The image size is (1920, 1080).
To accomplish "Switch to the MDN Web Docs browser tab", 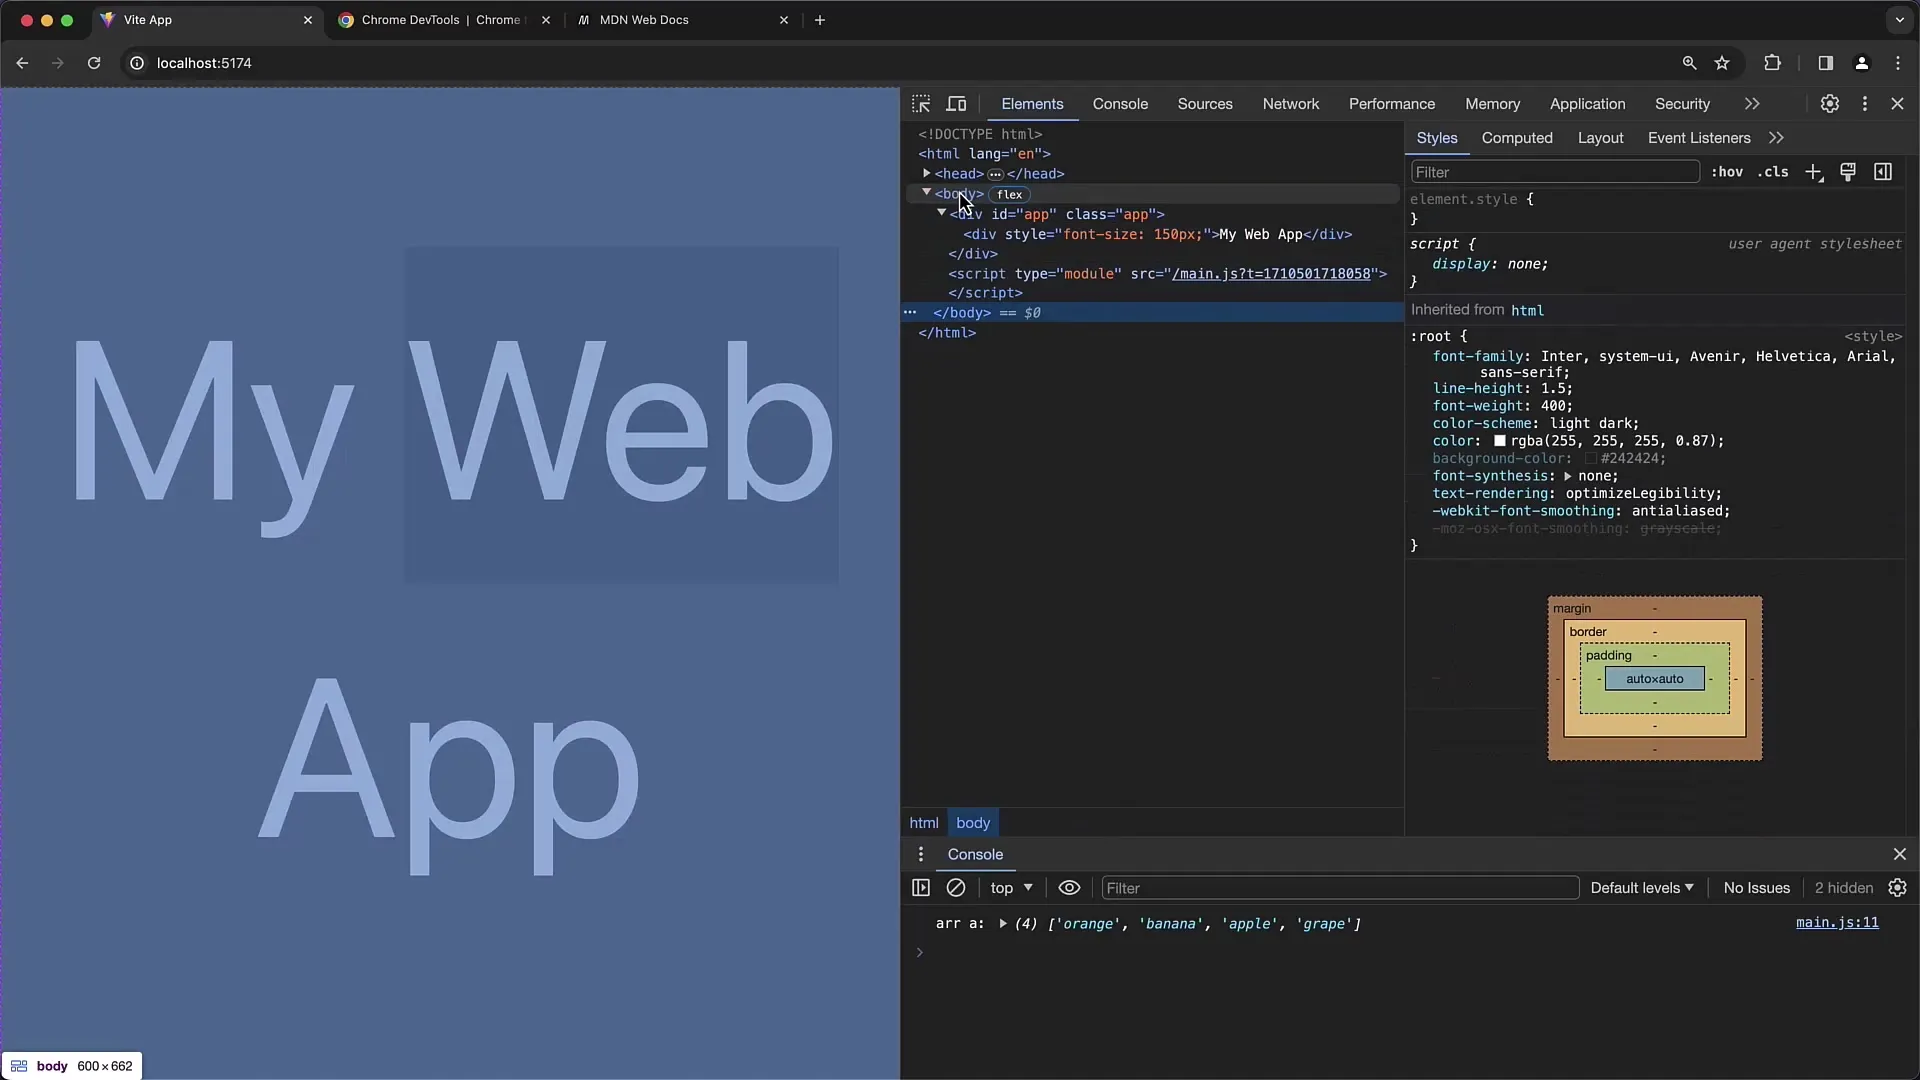I will pos(683,20).
